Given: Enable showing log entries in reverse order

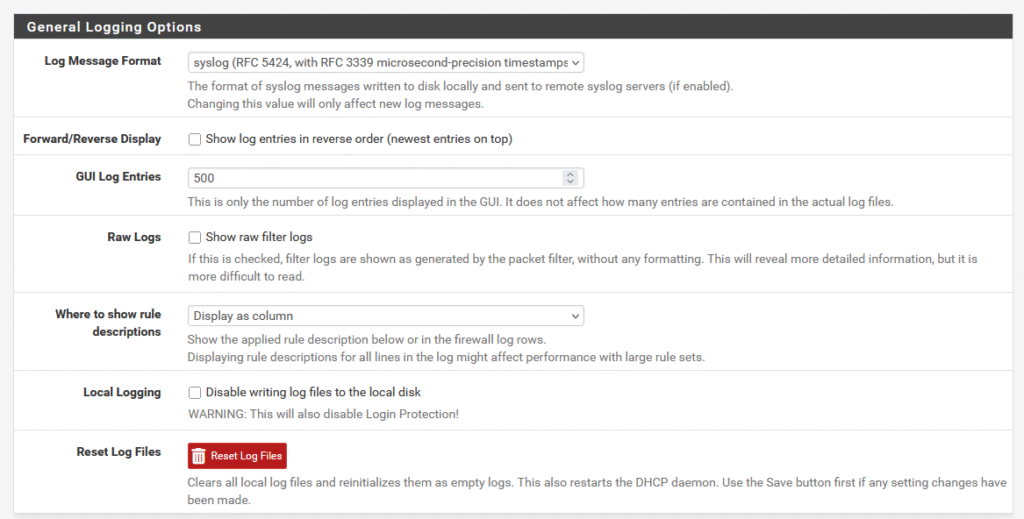Looking at the screenshot, I should [195, 140].
